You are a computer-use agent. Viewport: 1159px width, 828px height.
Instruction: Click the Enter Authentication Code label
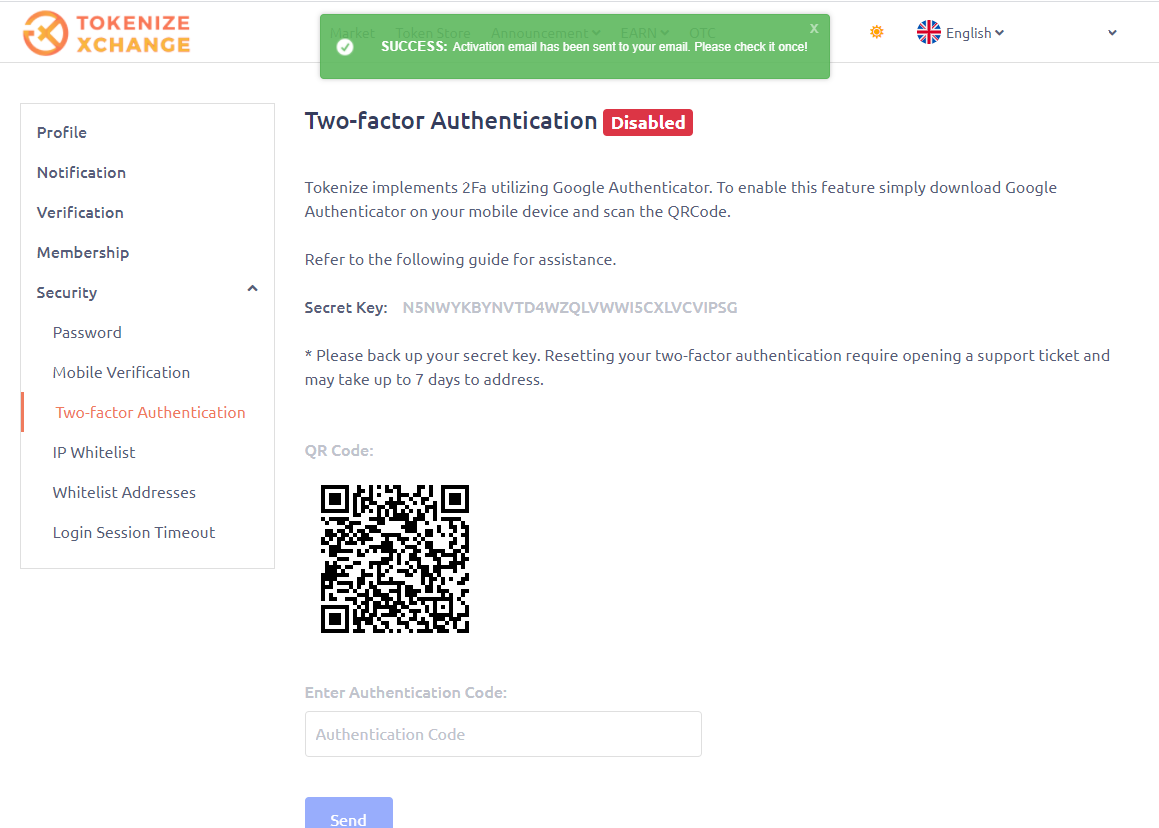point(406,693)
